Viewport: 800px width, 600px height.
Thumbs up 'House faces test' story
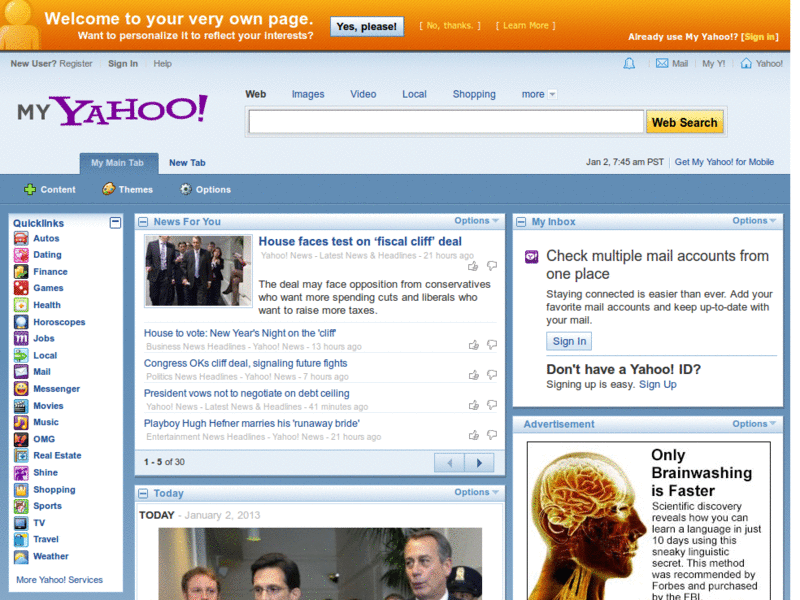pos(473,266)
